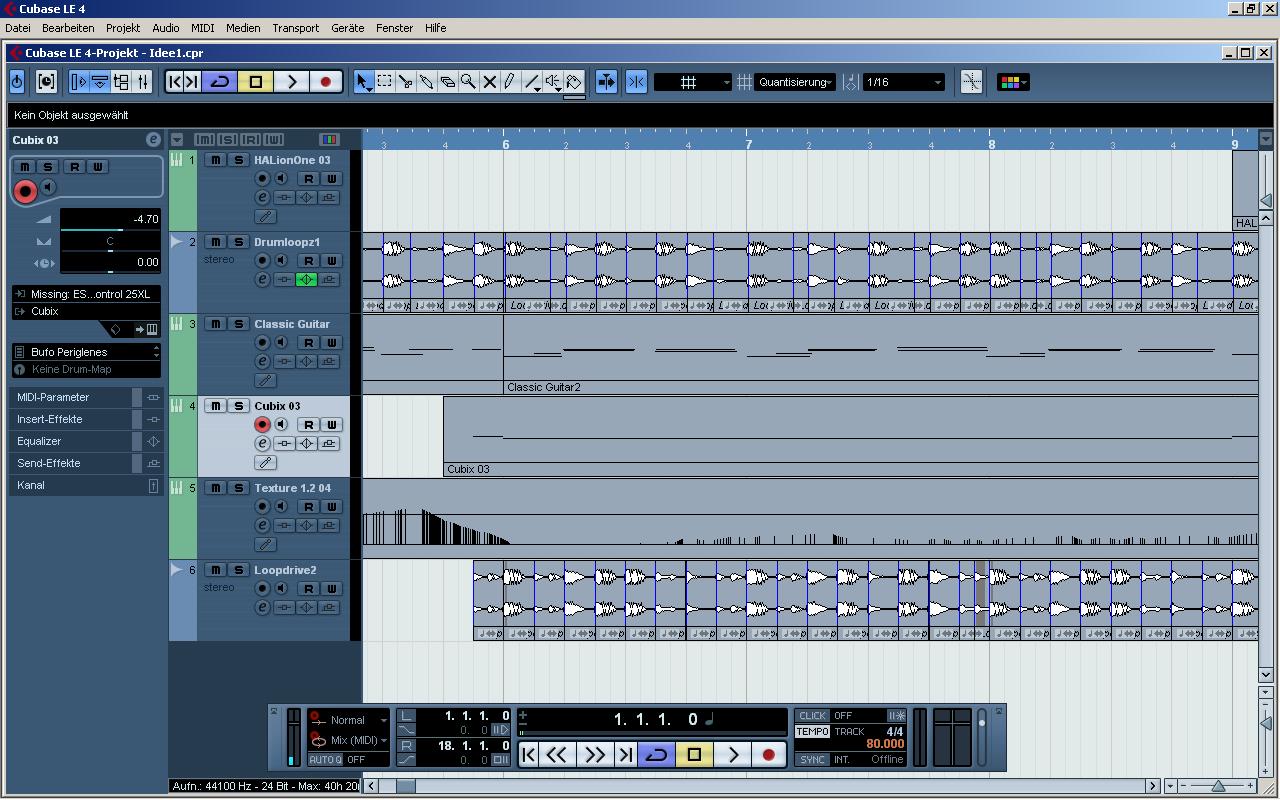Choose the Eraser tool in toolbar
Image resolution: width=1280 pixels, height=800 pixels.
click(447, 82)
